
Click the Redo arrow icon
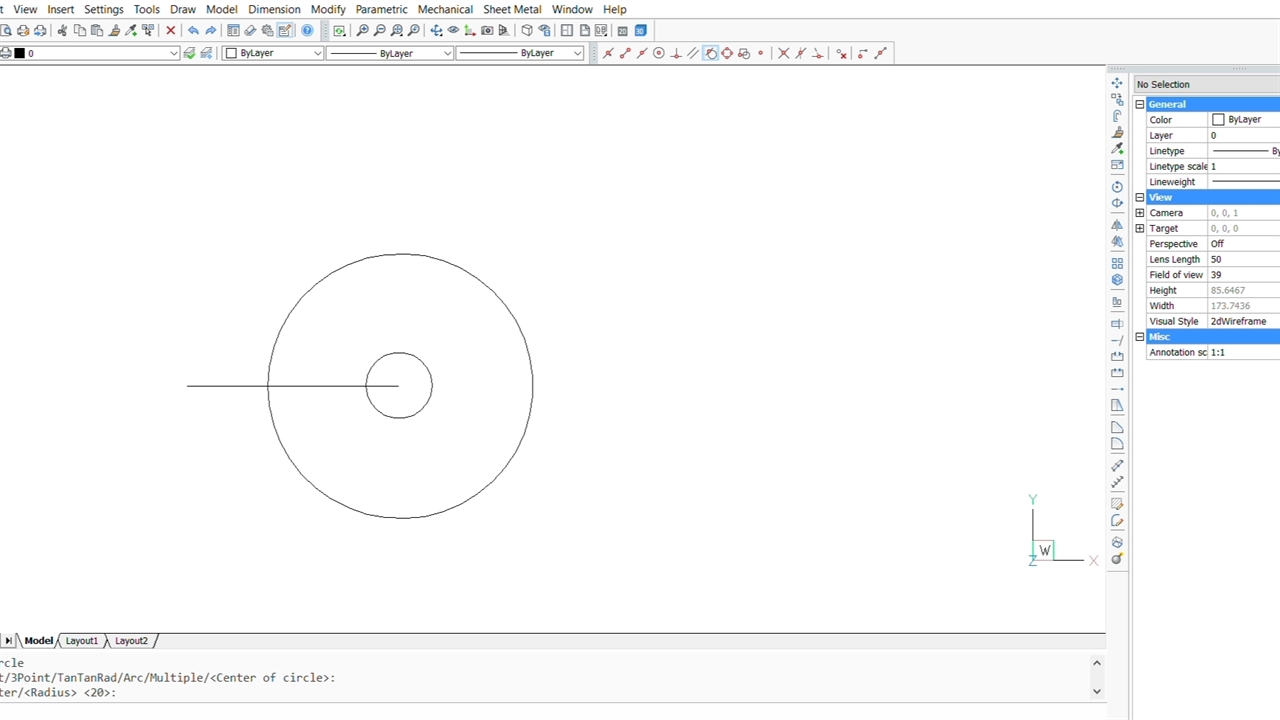point(211,31)
